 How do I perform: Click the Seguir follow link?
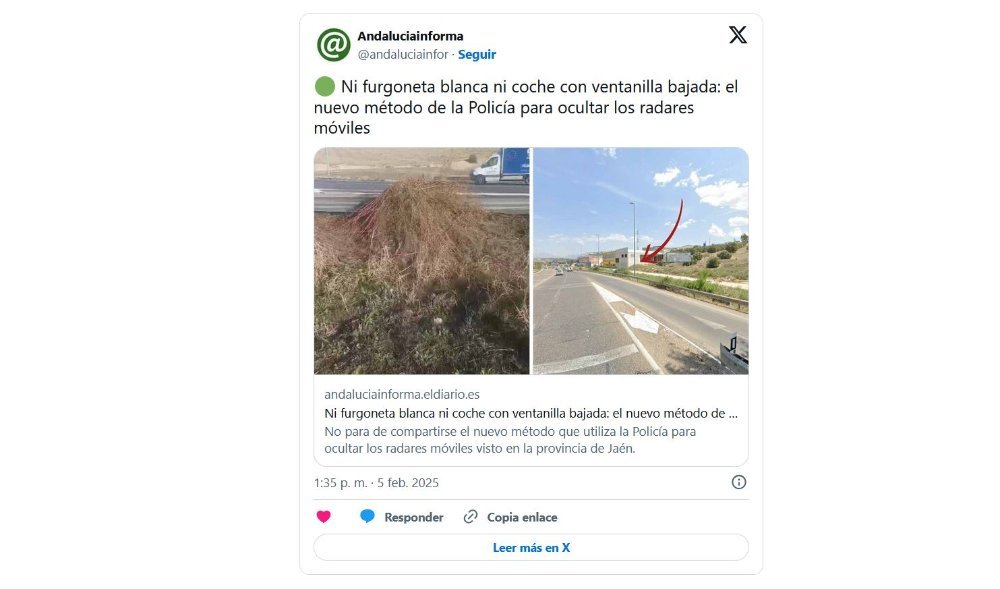coord(476,55)
